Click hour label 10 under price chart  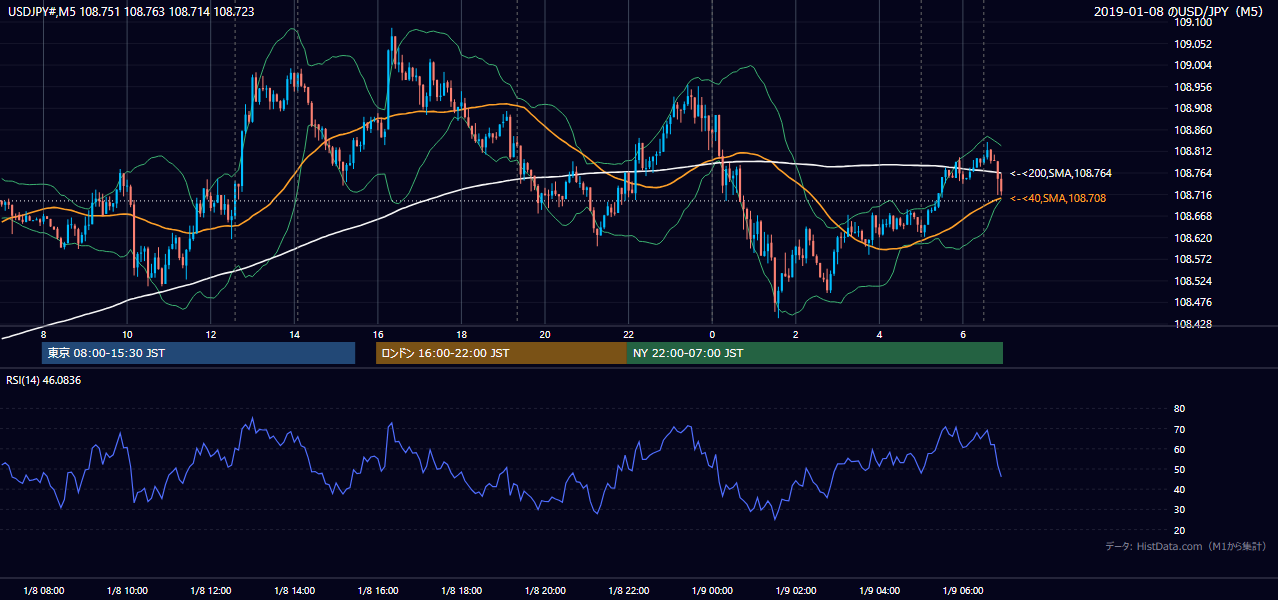[127, 334]
